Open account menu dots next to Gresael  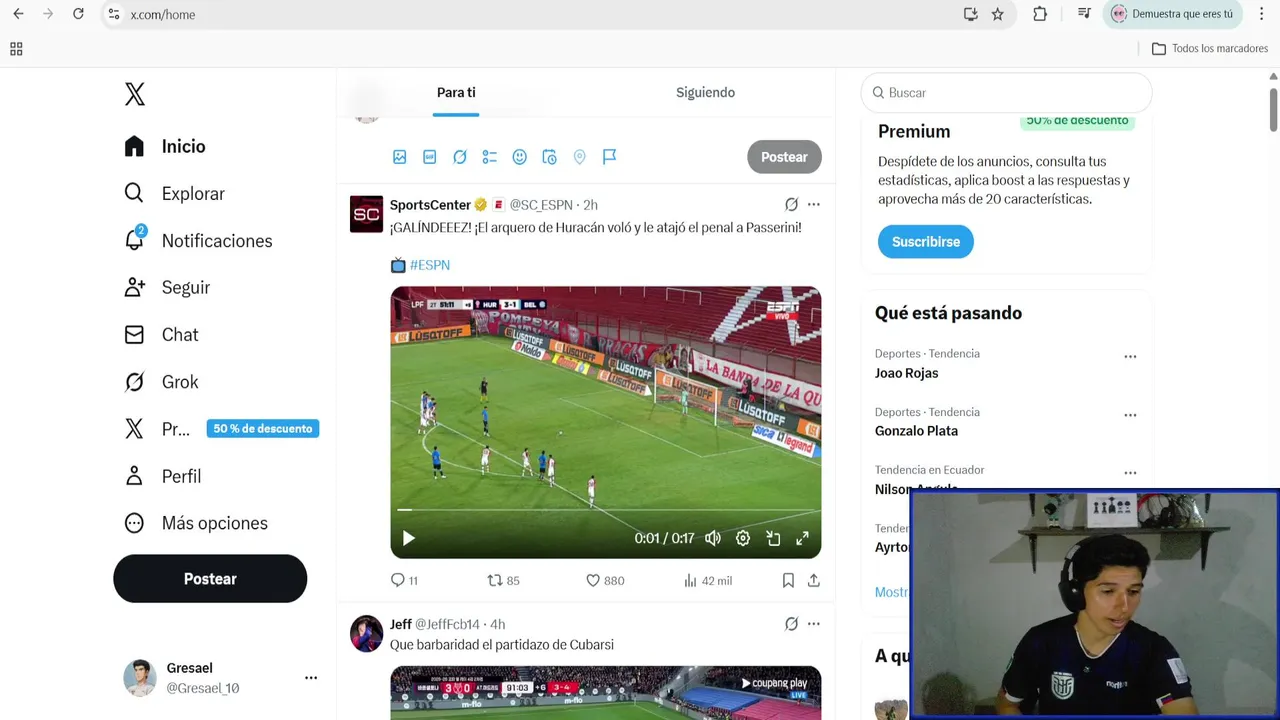tap(311, 678)
